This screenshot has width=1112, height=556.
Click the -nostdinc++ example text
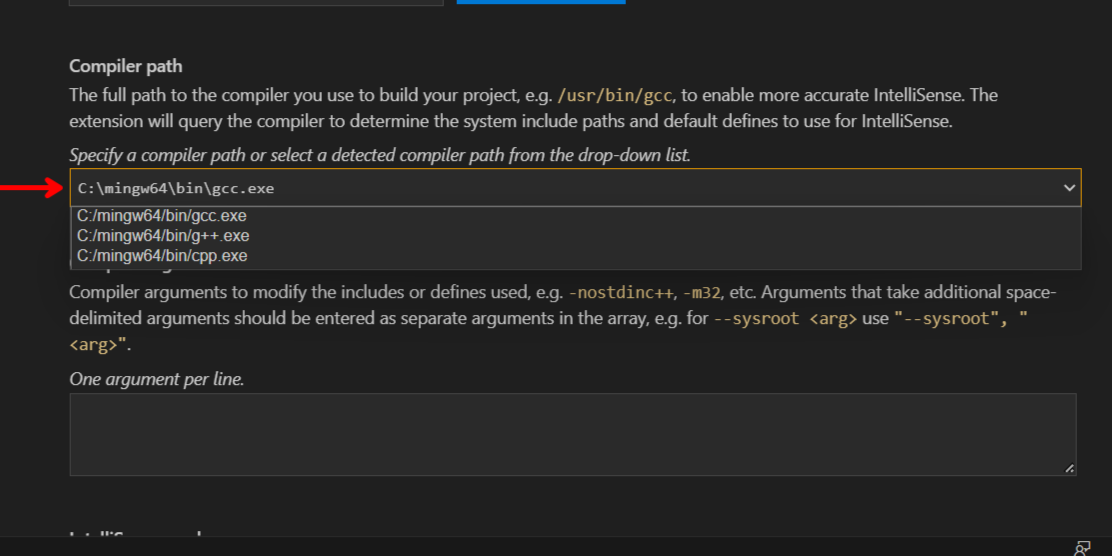click(x=621, y=292)
